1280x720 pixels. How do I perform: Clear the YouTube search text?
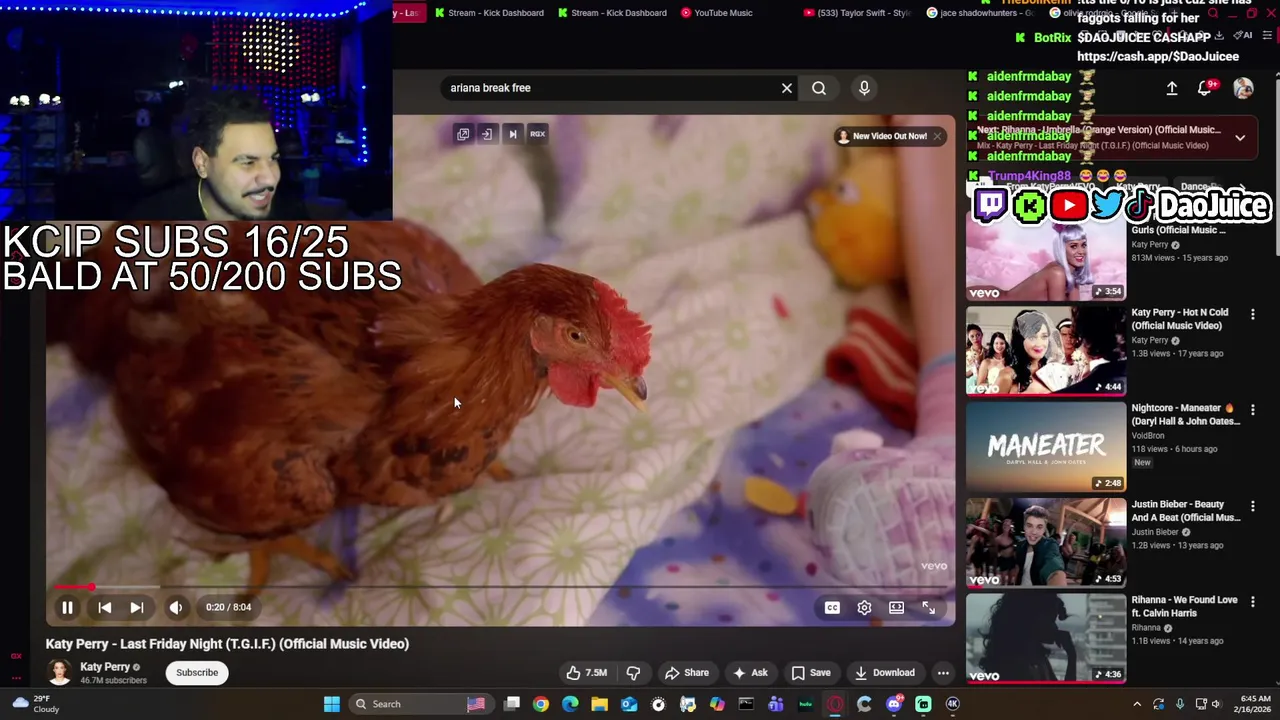click(787, 88)
